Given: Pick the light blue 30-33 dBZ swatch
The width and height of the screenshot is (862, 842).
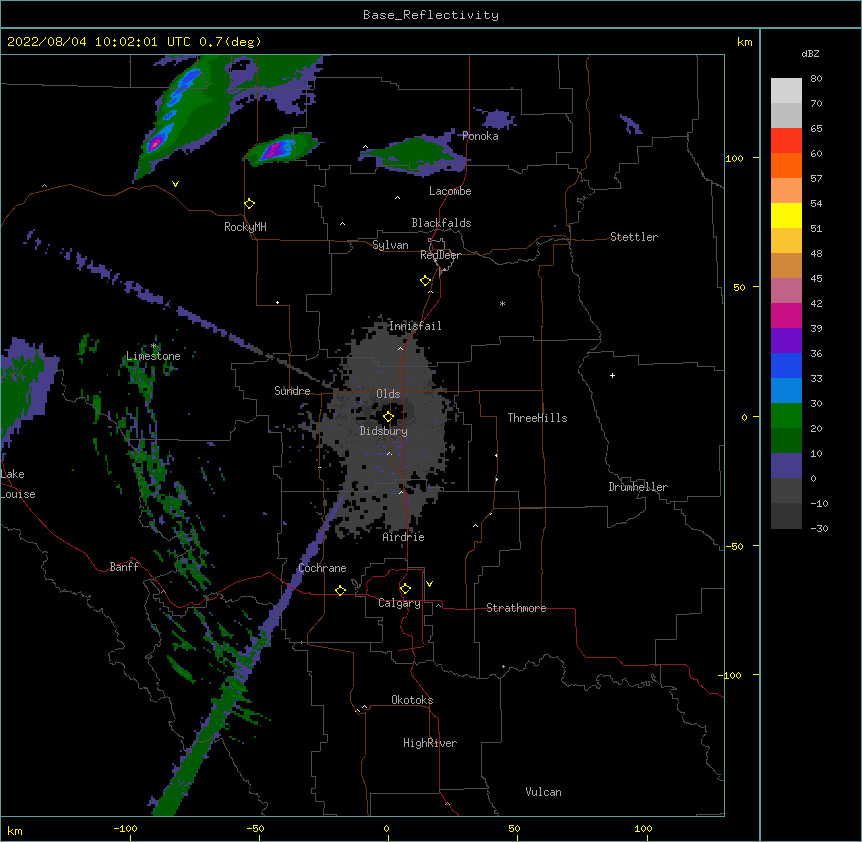Looking at the screenshot, I should [786, 391].
